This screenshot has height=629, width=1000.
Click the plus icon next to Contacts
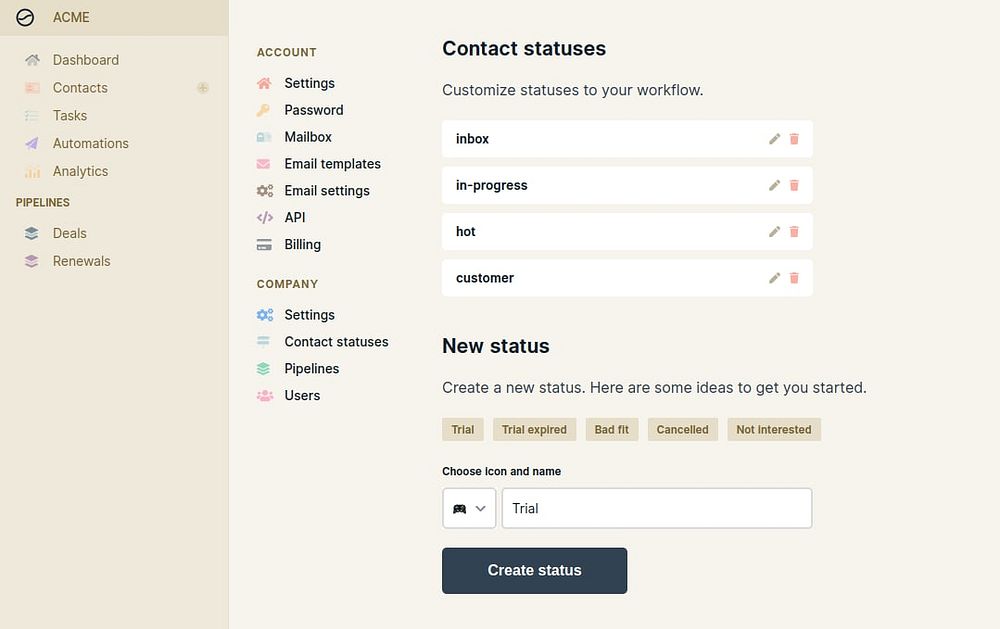pyautogui.click(x=203, y=88)
